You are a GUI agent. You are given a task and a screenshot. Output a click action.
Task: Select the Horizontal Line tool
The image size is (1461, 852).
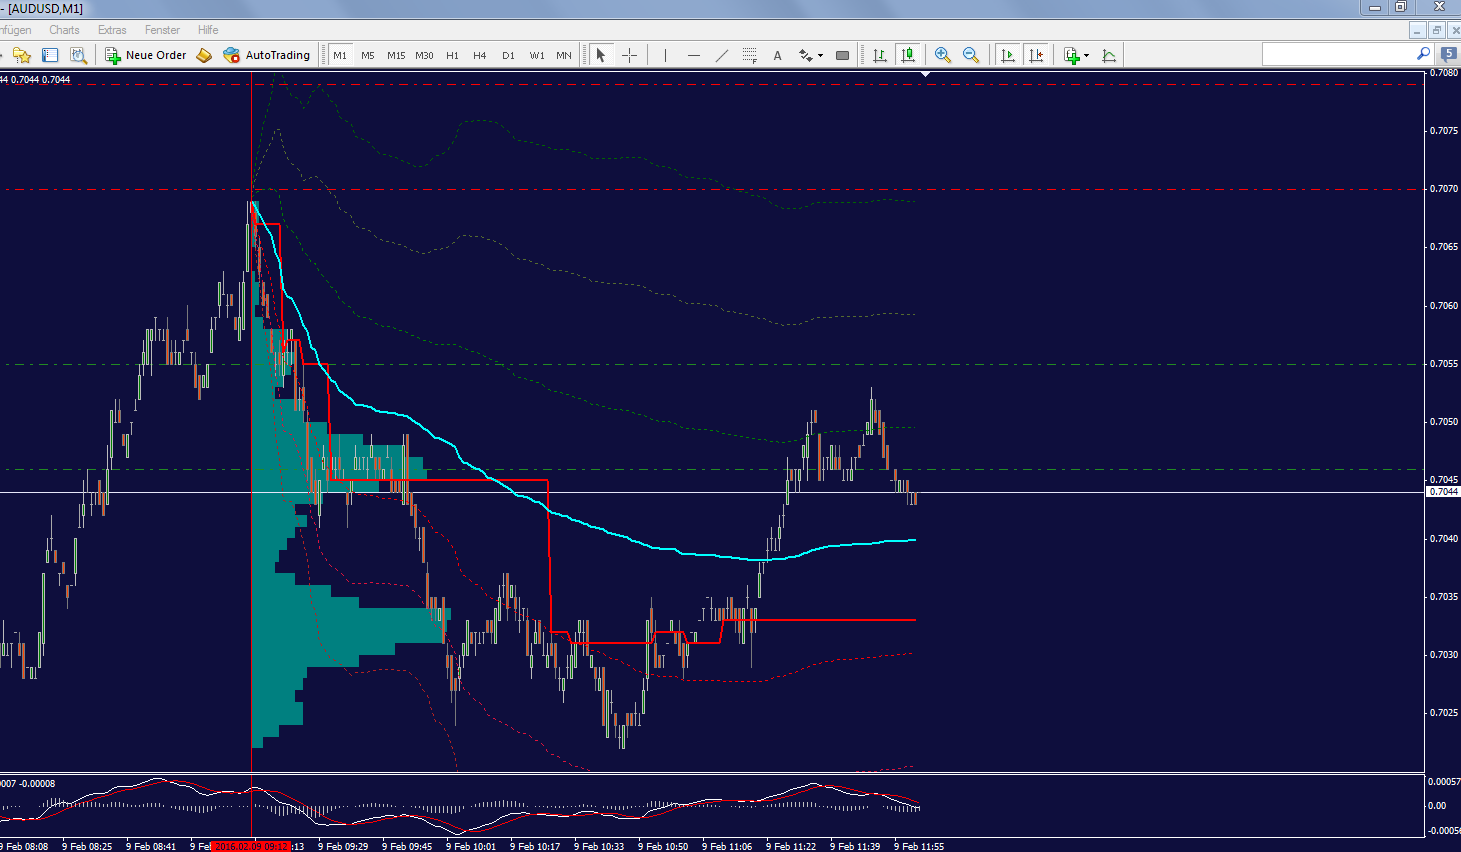(694, 55)
